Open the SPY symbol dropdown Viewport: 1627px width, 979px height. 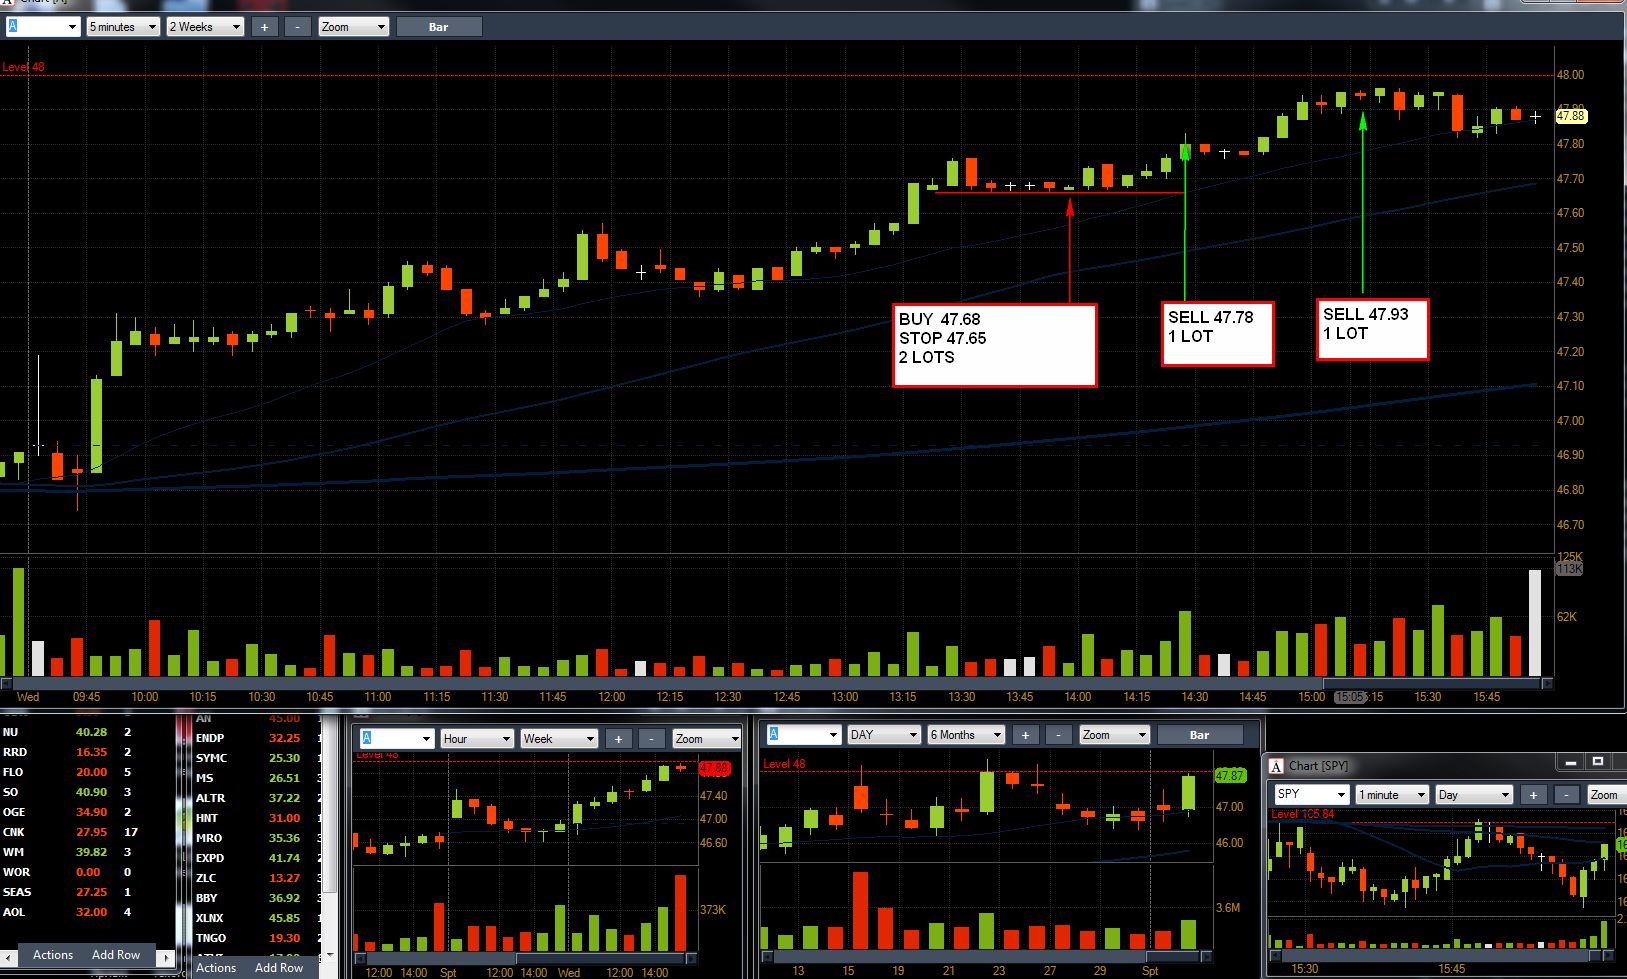1312,795
